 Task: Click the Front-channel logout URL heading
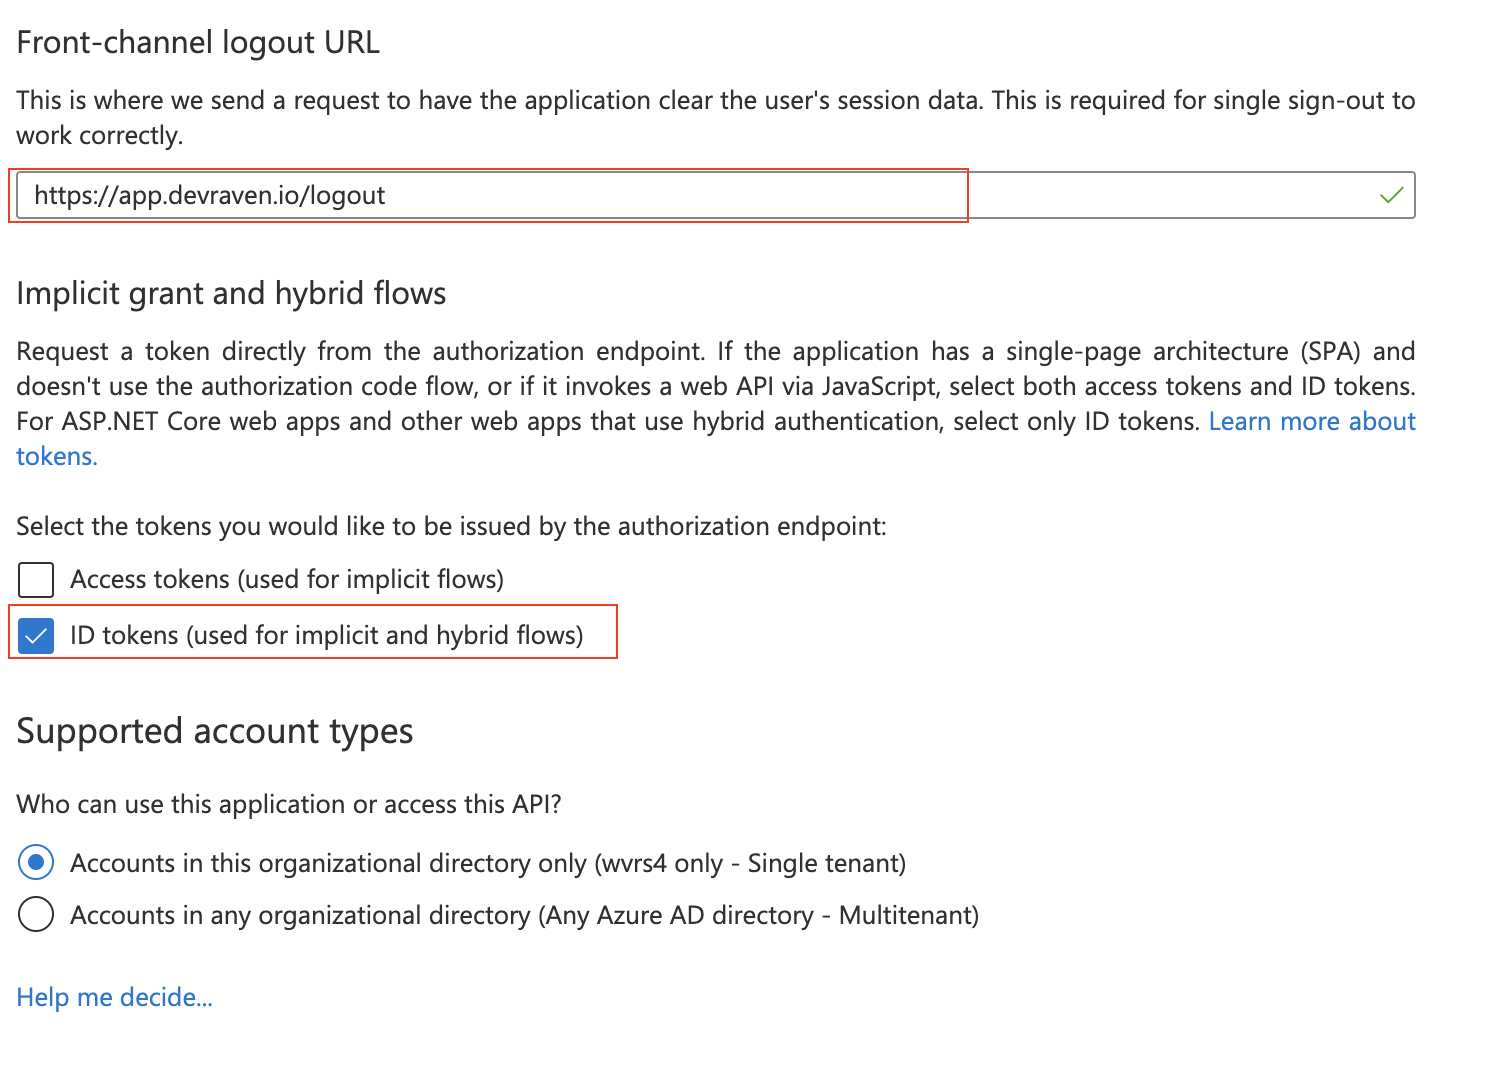(x=197, y=42)
